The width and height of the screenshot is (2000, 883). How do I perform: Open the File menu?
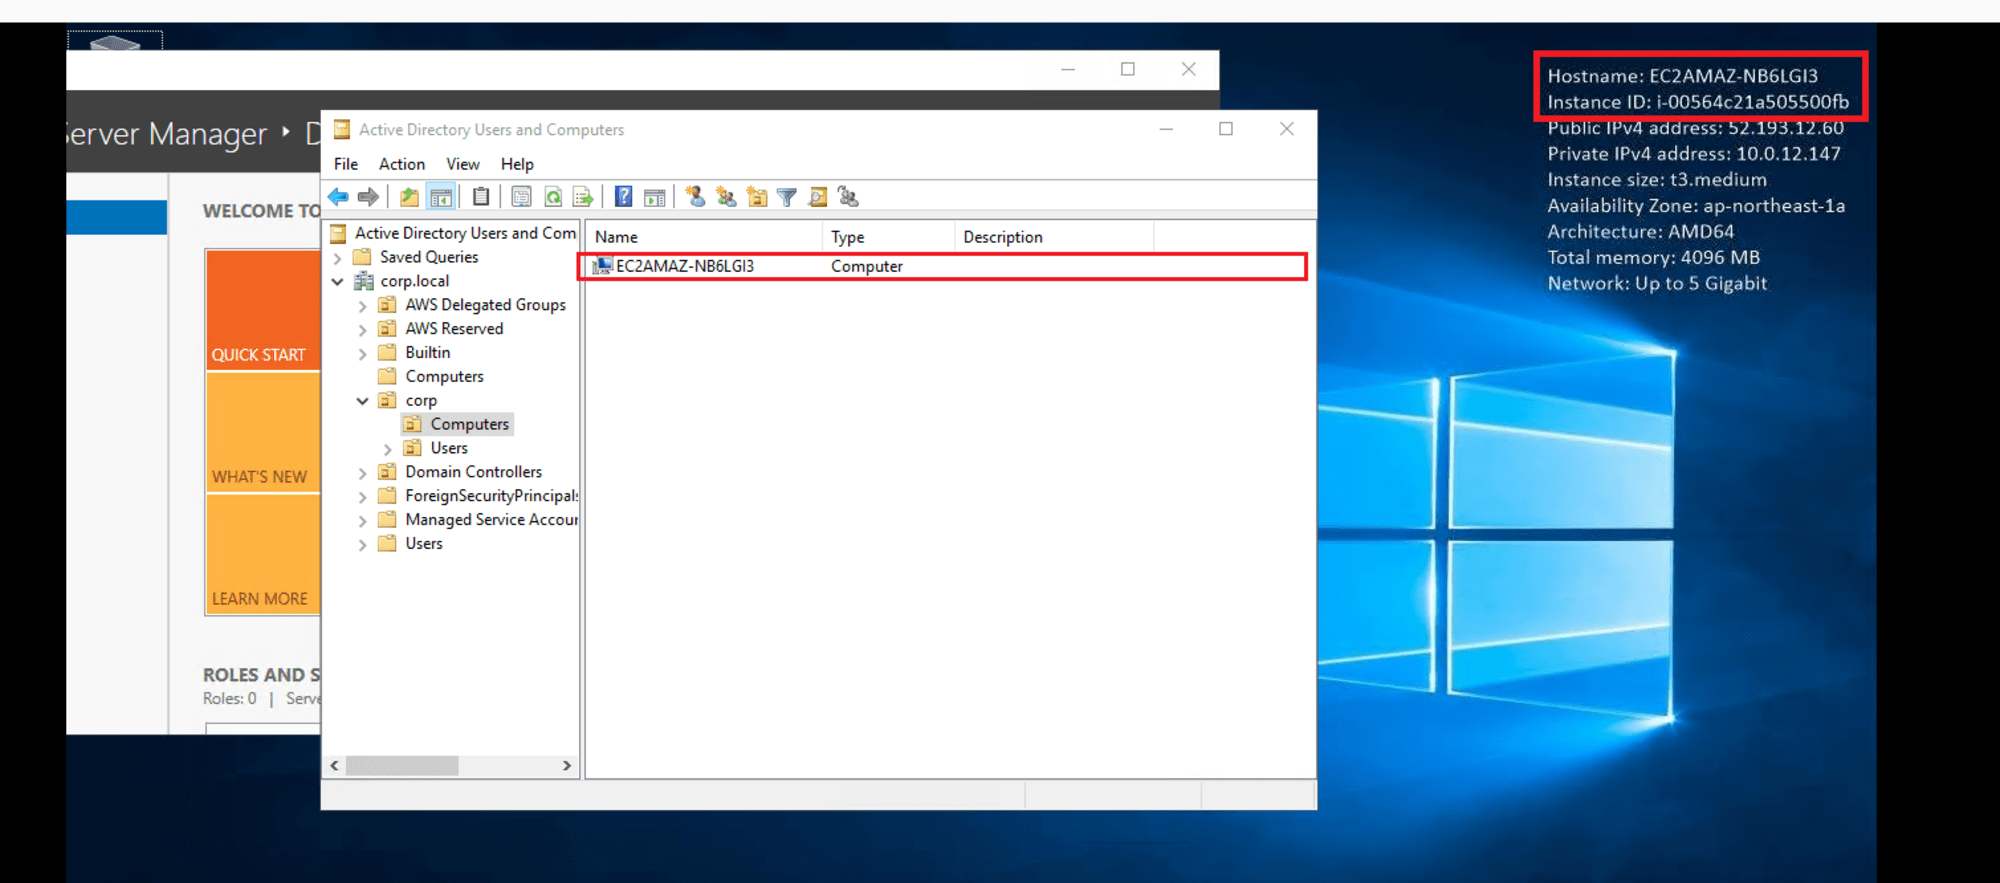point(346,164)
